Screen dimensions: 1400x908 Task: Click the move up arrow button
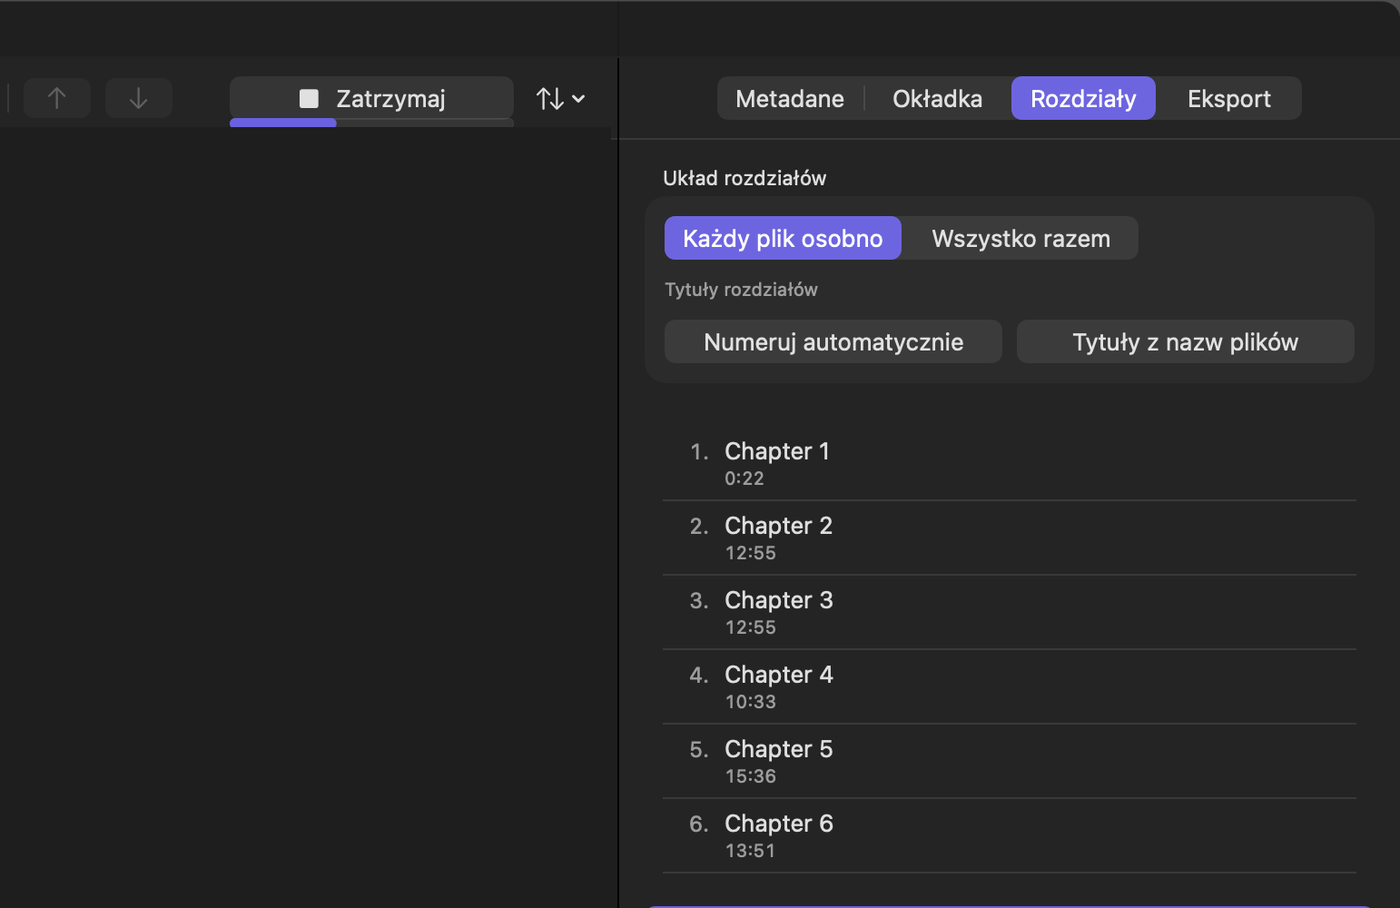tap(57, 98)
